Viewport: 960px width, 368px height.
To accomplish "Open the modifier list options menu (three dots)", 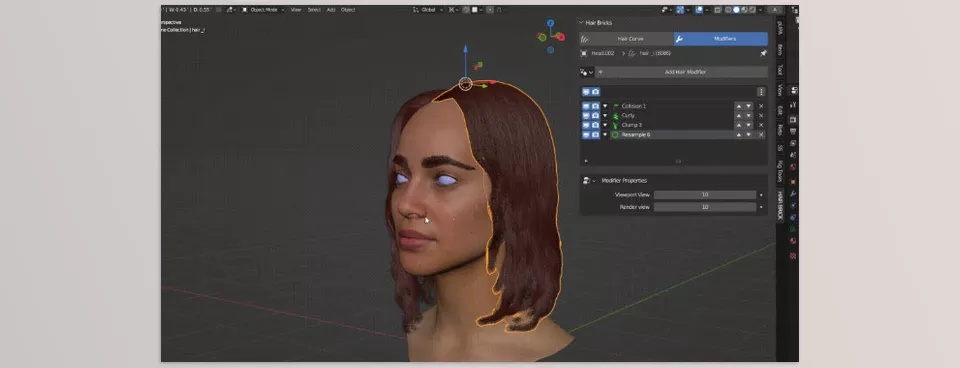I will [761, 92].
